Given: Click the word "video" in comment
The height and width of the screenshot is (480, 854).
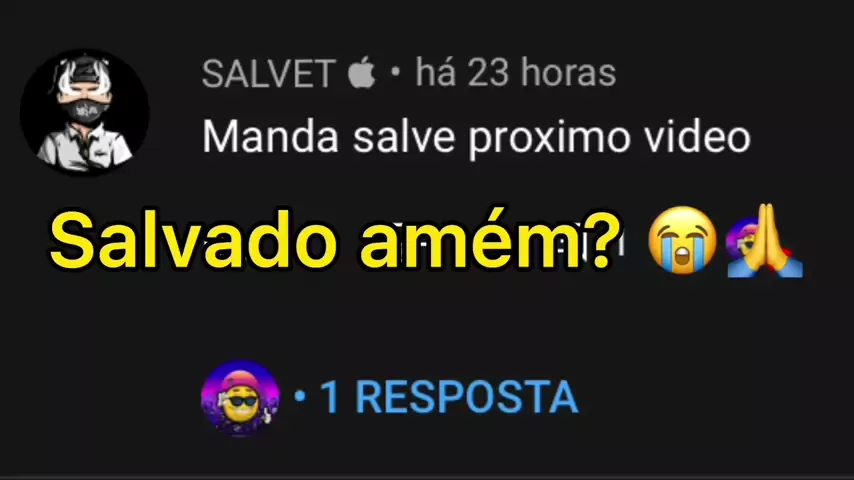Looking at the screenshot, I should point(698,136).
